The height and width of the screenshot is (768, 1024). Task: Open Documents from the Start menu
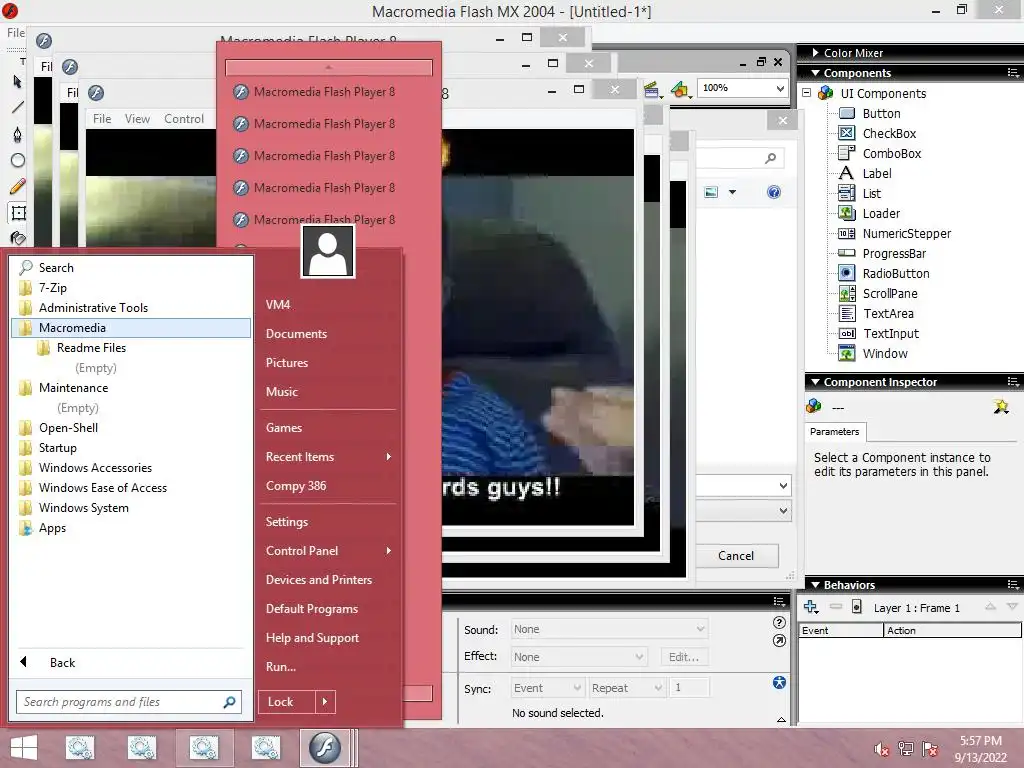pyautogui.click(x=296, y=334)
